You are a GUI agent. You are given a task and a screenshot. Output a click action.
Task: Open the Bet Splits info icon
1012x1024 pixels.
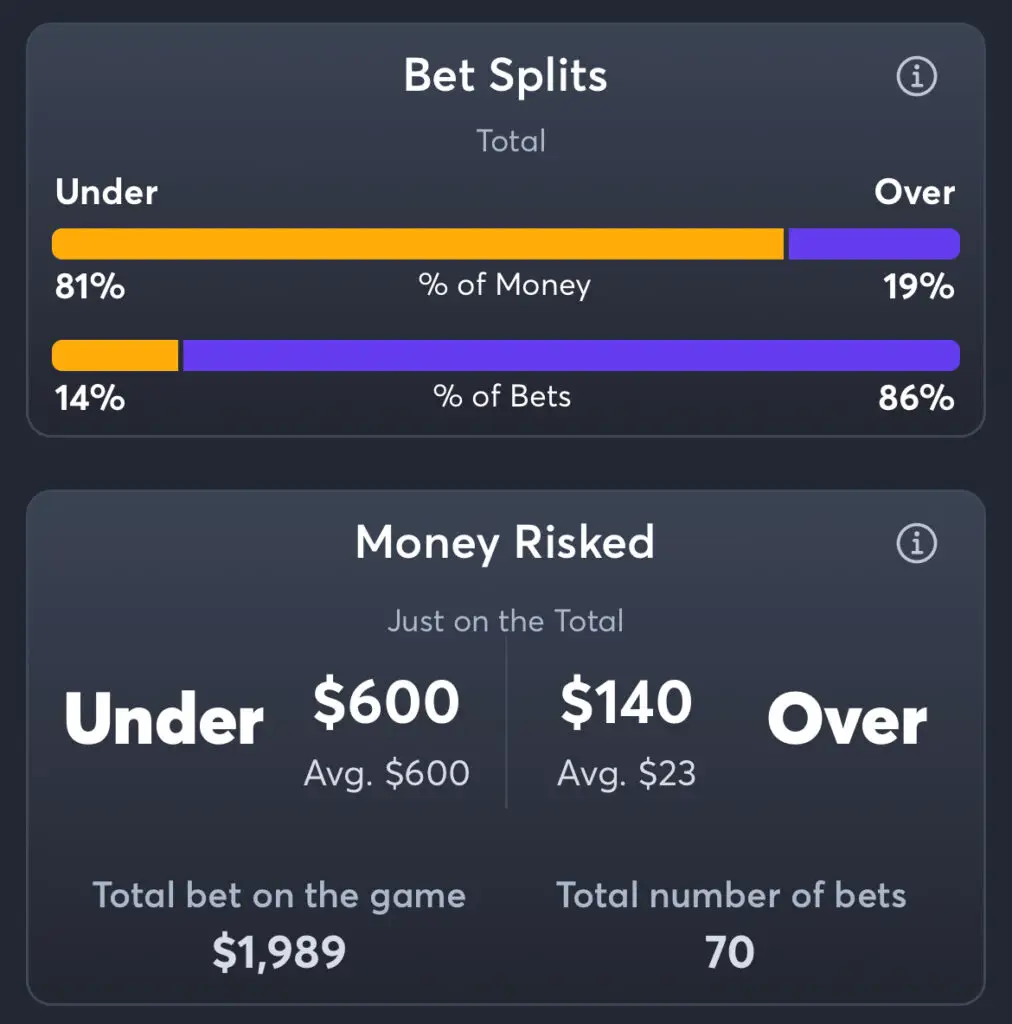[916, 76]
